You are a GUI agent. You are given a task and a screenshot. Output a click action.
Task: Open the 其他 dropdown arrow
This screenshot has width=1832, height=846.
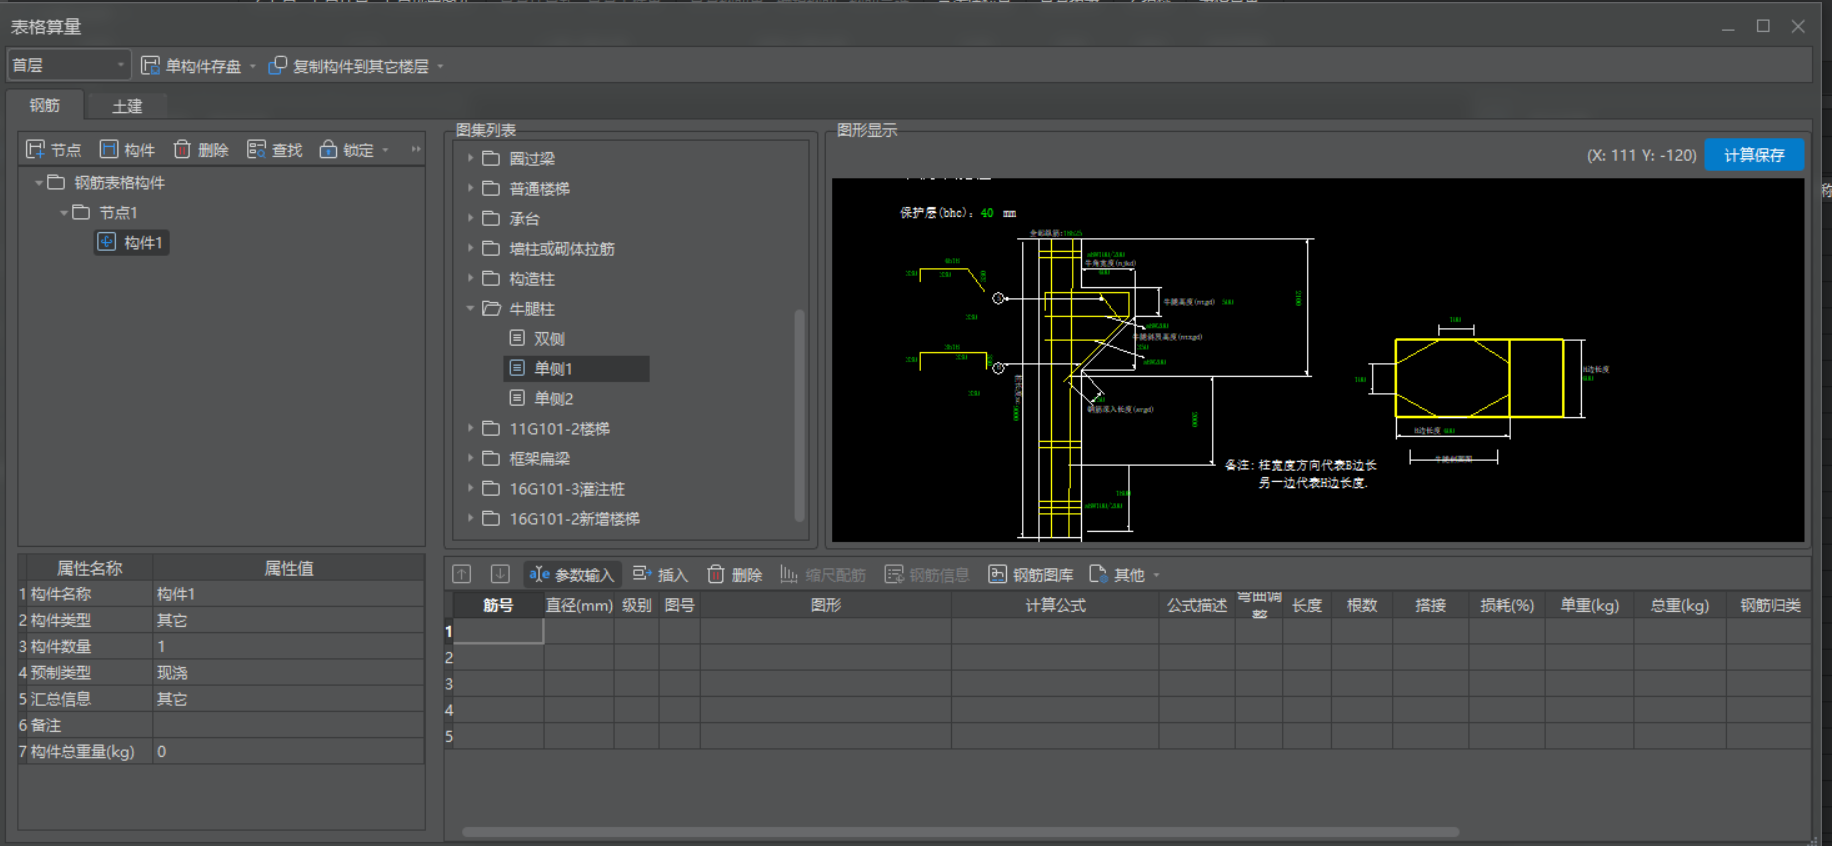pos(1157,575)
